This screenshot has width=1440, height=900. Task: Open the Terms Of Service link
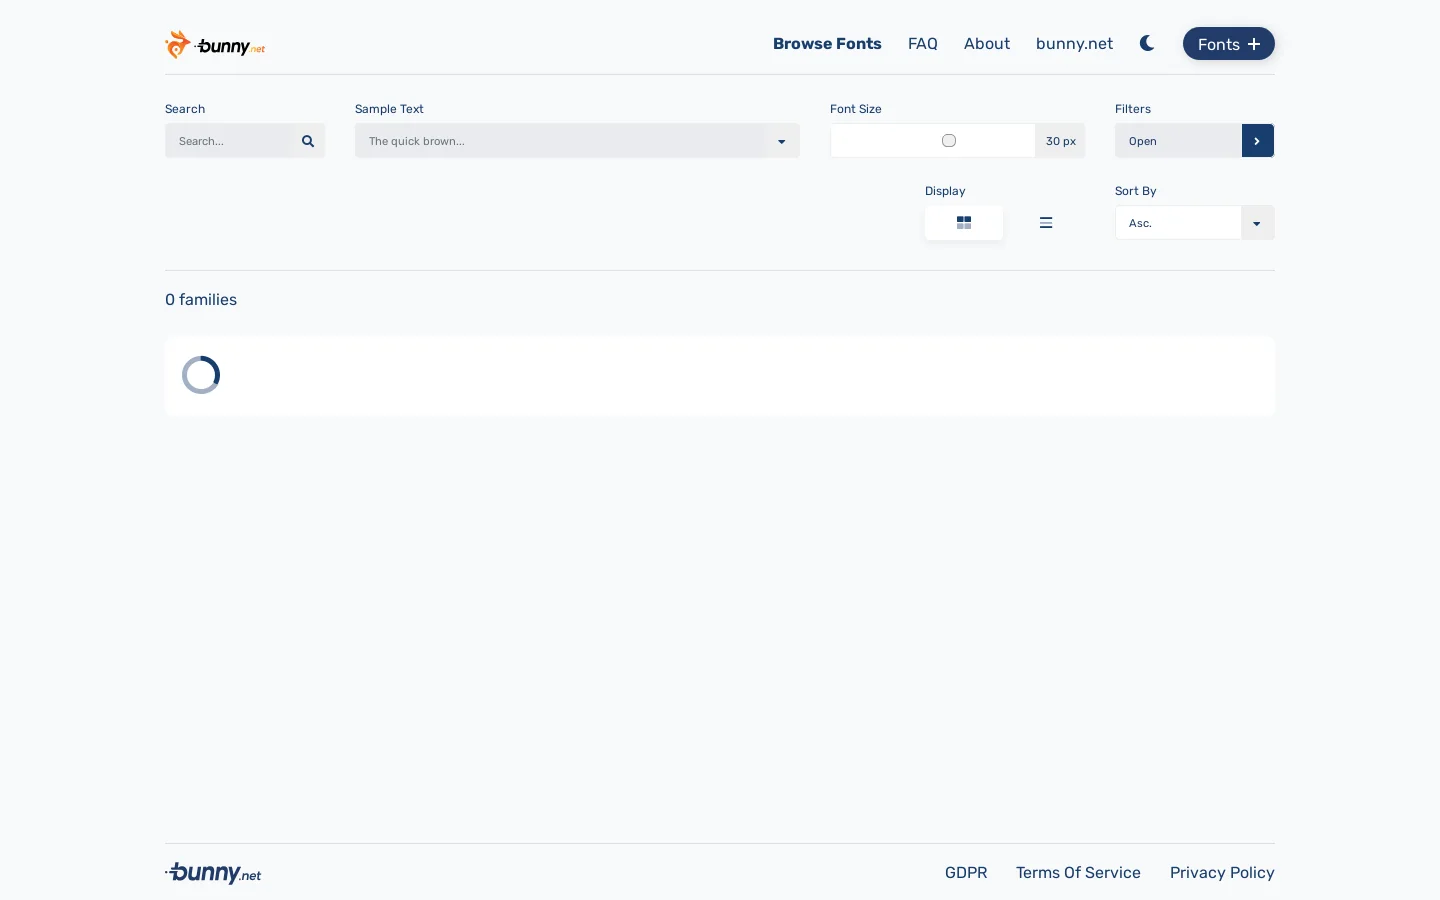(1078, 873)
